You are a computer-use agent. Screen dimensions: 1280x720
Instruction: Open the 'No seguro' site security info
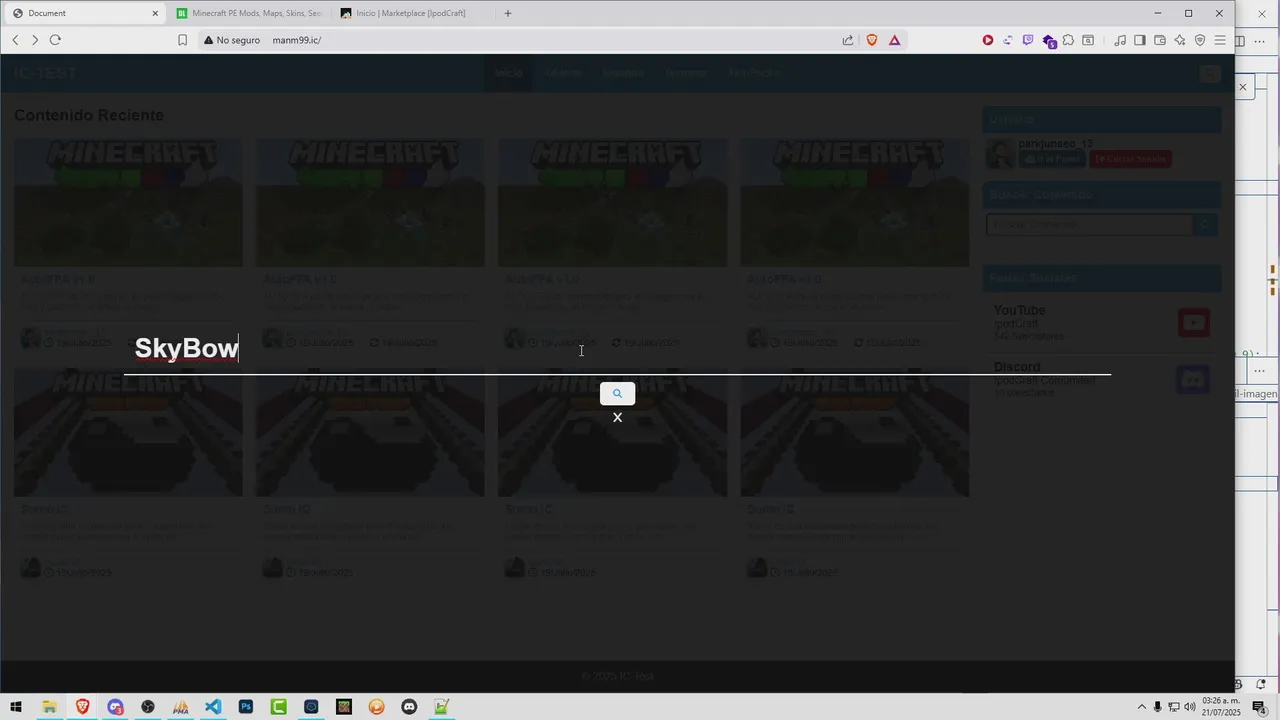point(232,40)
